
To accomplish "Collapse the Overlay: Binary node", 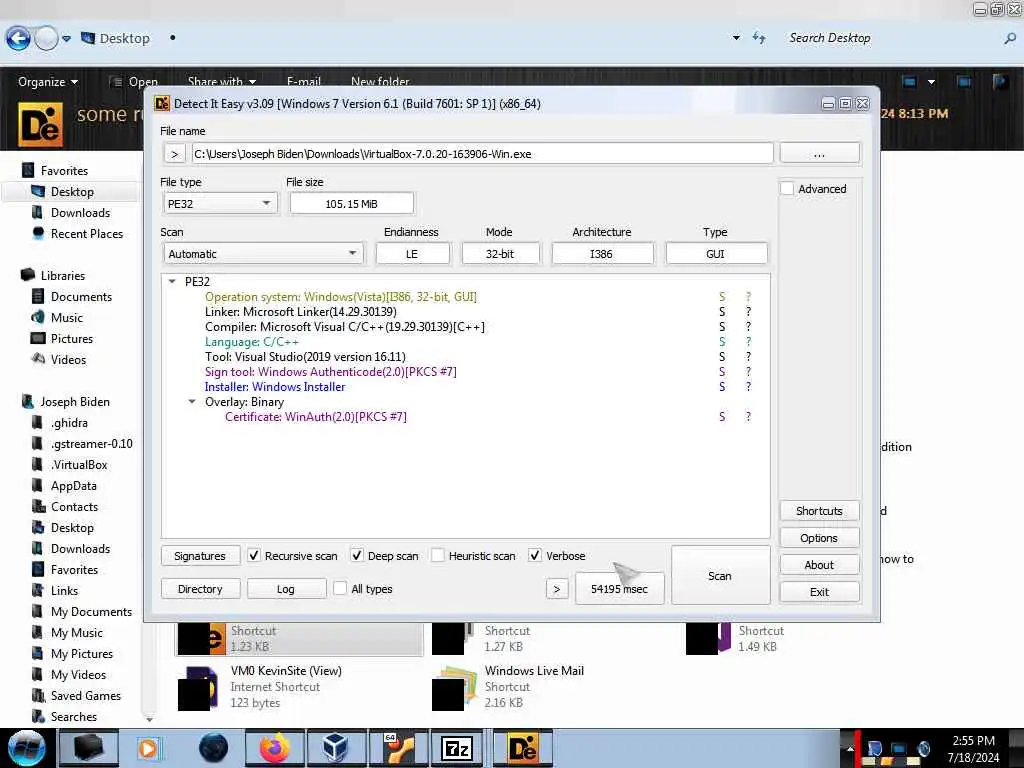I will pyautogui.click(x=192, y=402).
